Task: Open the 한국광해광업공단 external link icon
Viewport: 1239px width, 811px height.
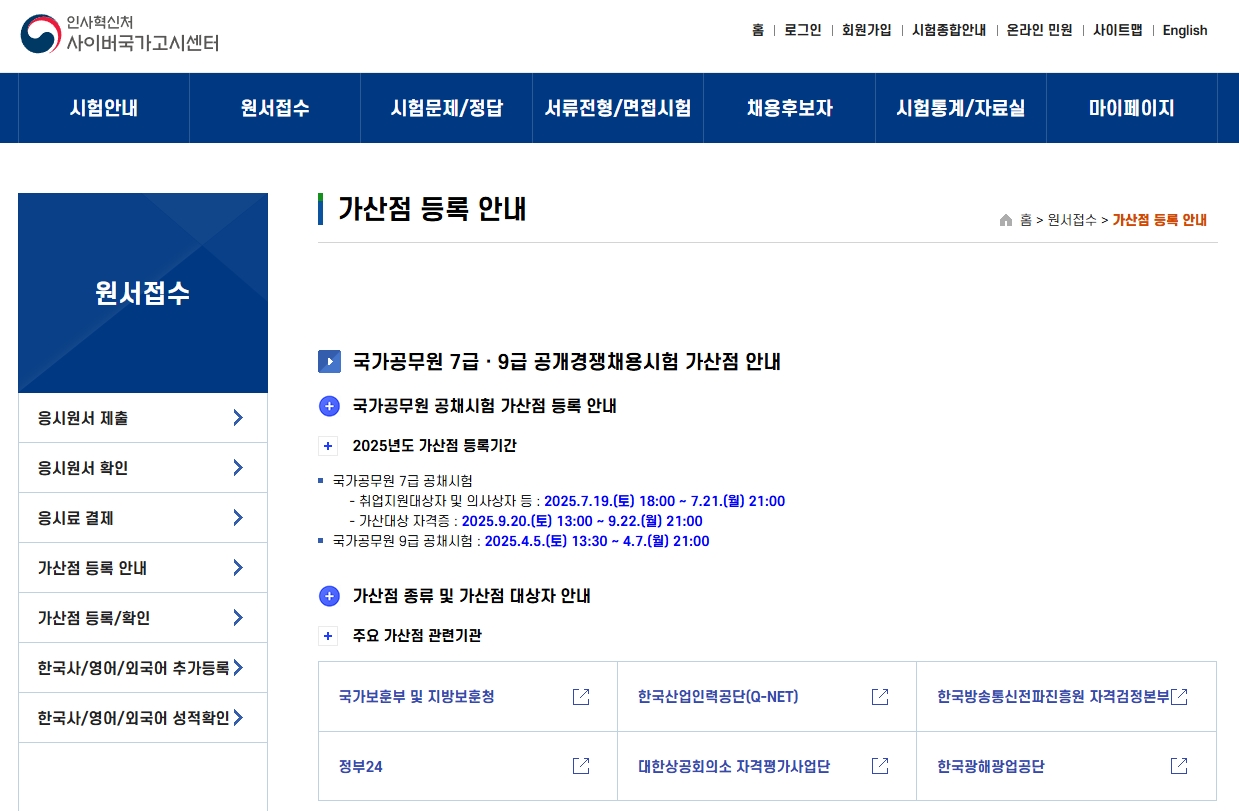Action: click(1179, 766)
